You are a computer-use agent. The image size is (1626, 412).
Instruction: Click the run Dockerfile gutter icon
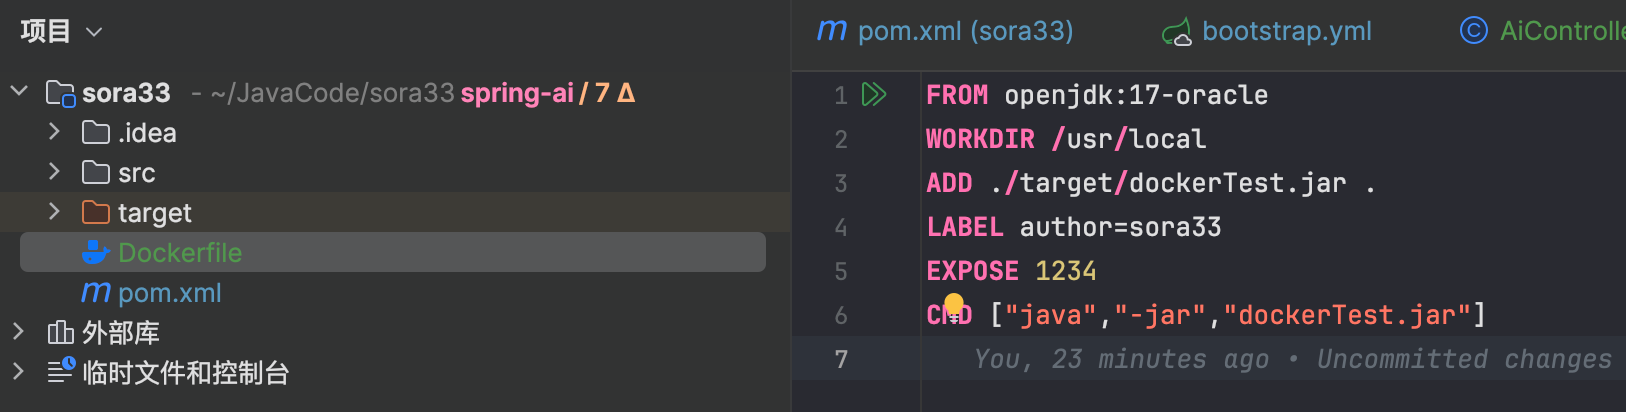[874, 95]
